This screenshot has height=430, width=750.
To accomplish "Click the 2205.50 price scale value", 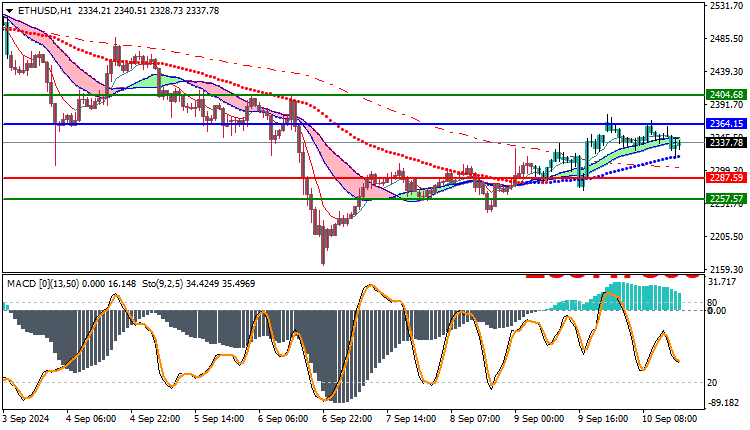I will (x=726, y=237).
